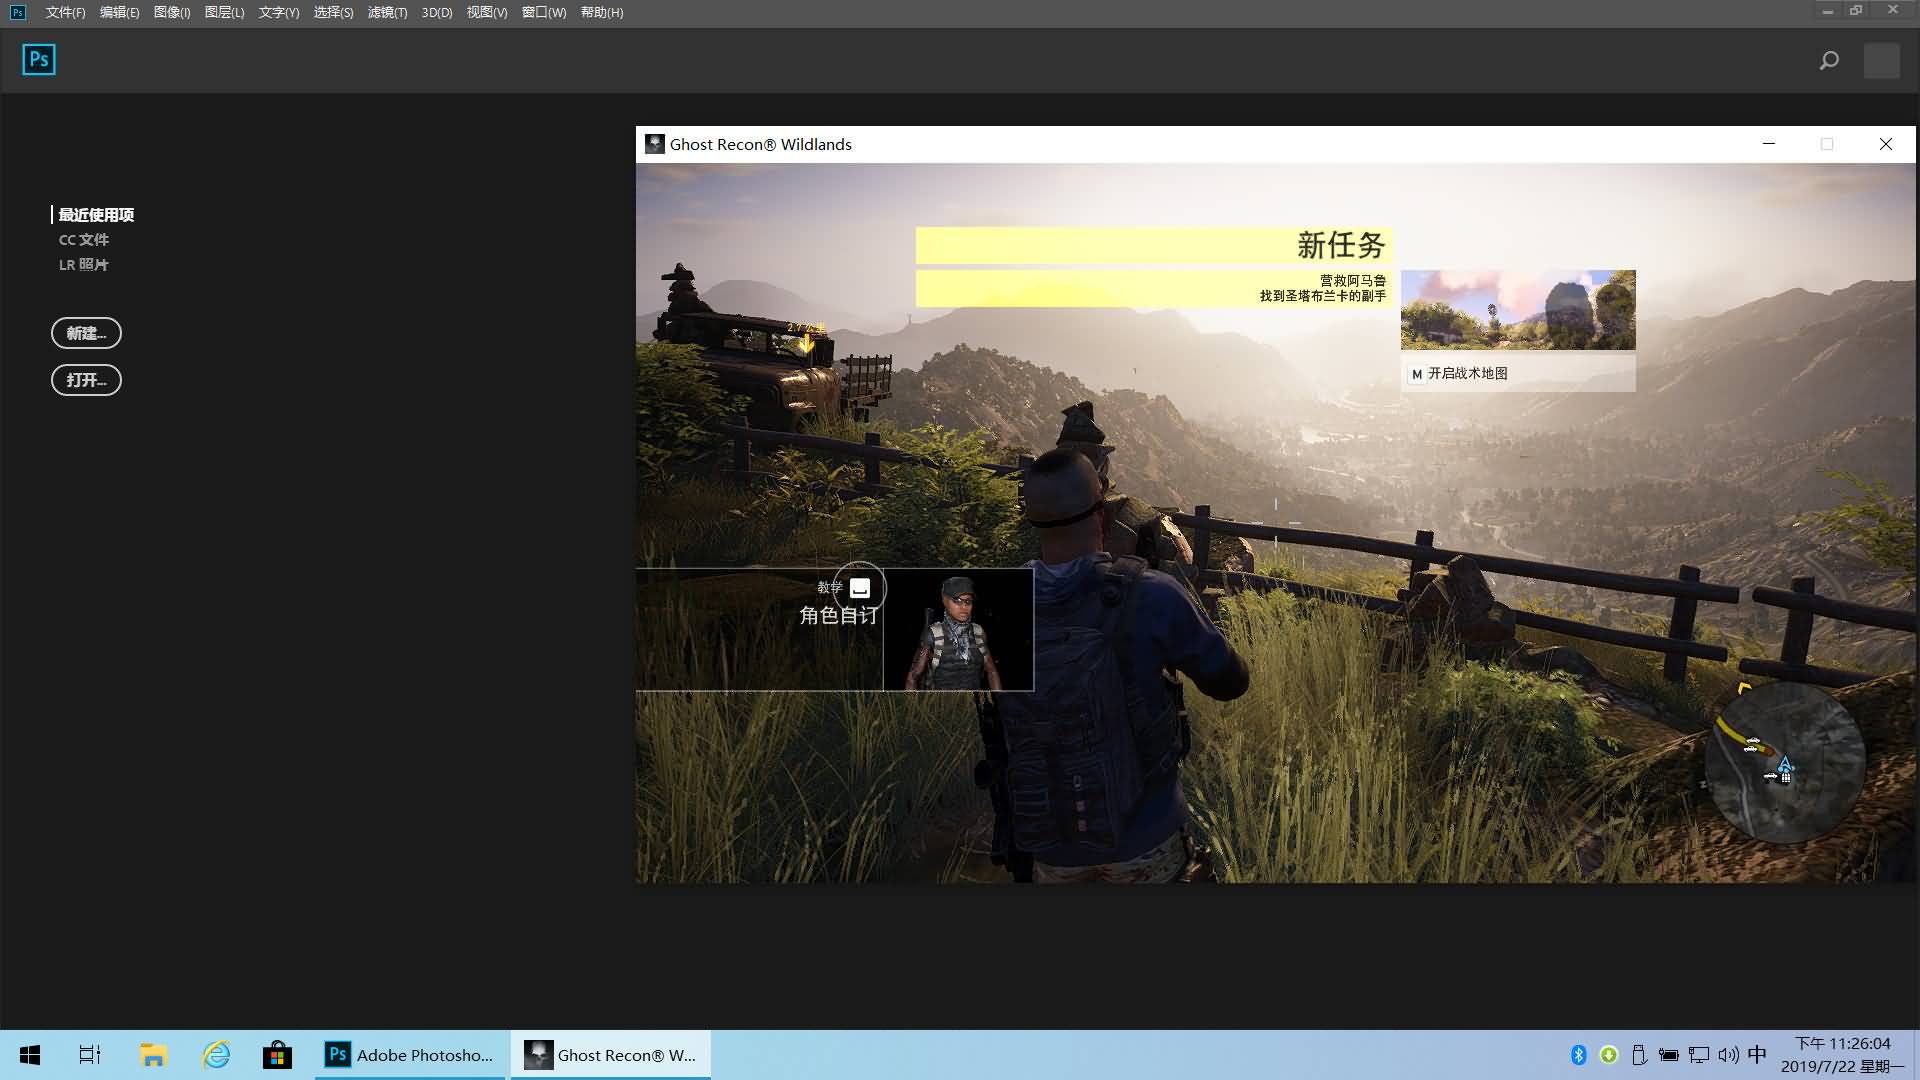
Task: Open the 滤镜(T) menu
Action: 387,12
